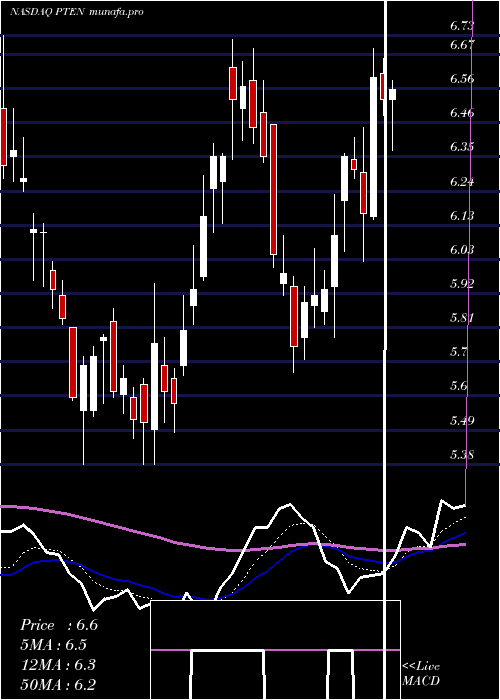Viewport: 500px width, 700px height.
Task: Click the 5.49 price axis label
Action: click(x=462, y=421)
